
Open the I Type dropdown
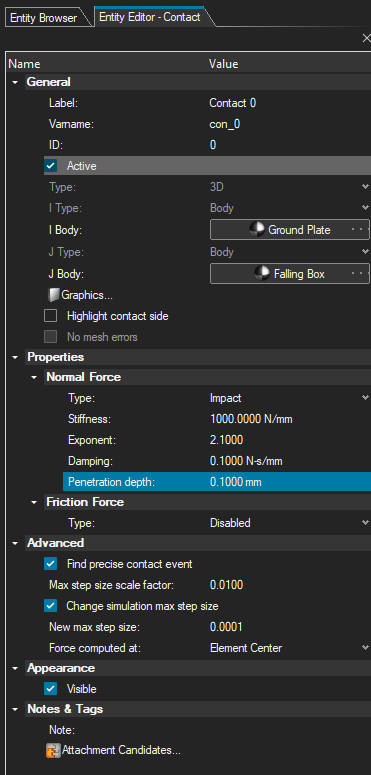click(x=365, y=208)
